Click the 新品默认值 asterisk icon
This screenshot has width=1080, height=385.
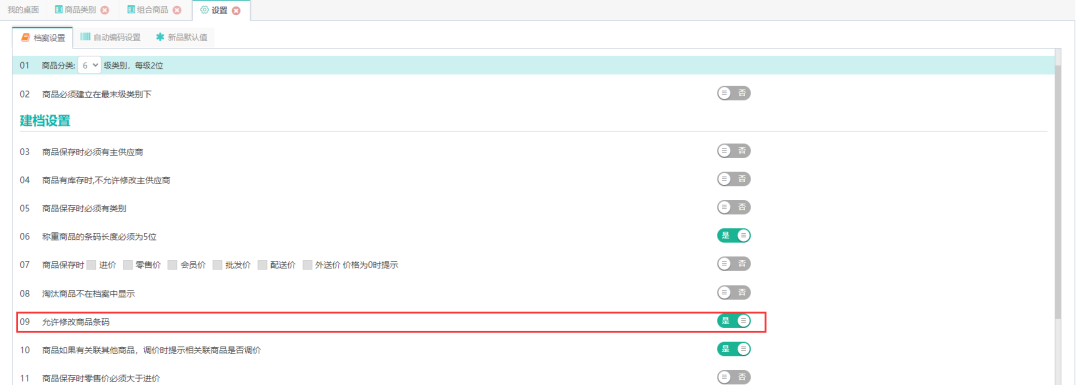[160, 37]
